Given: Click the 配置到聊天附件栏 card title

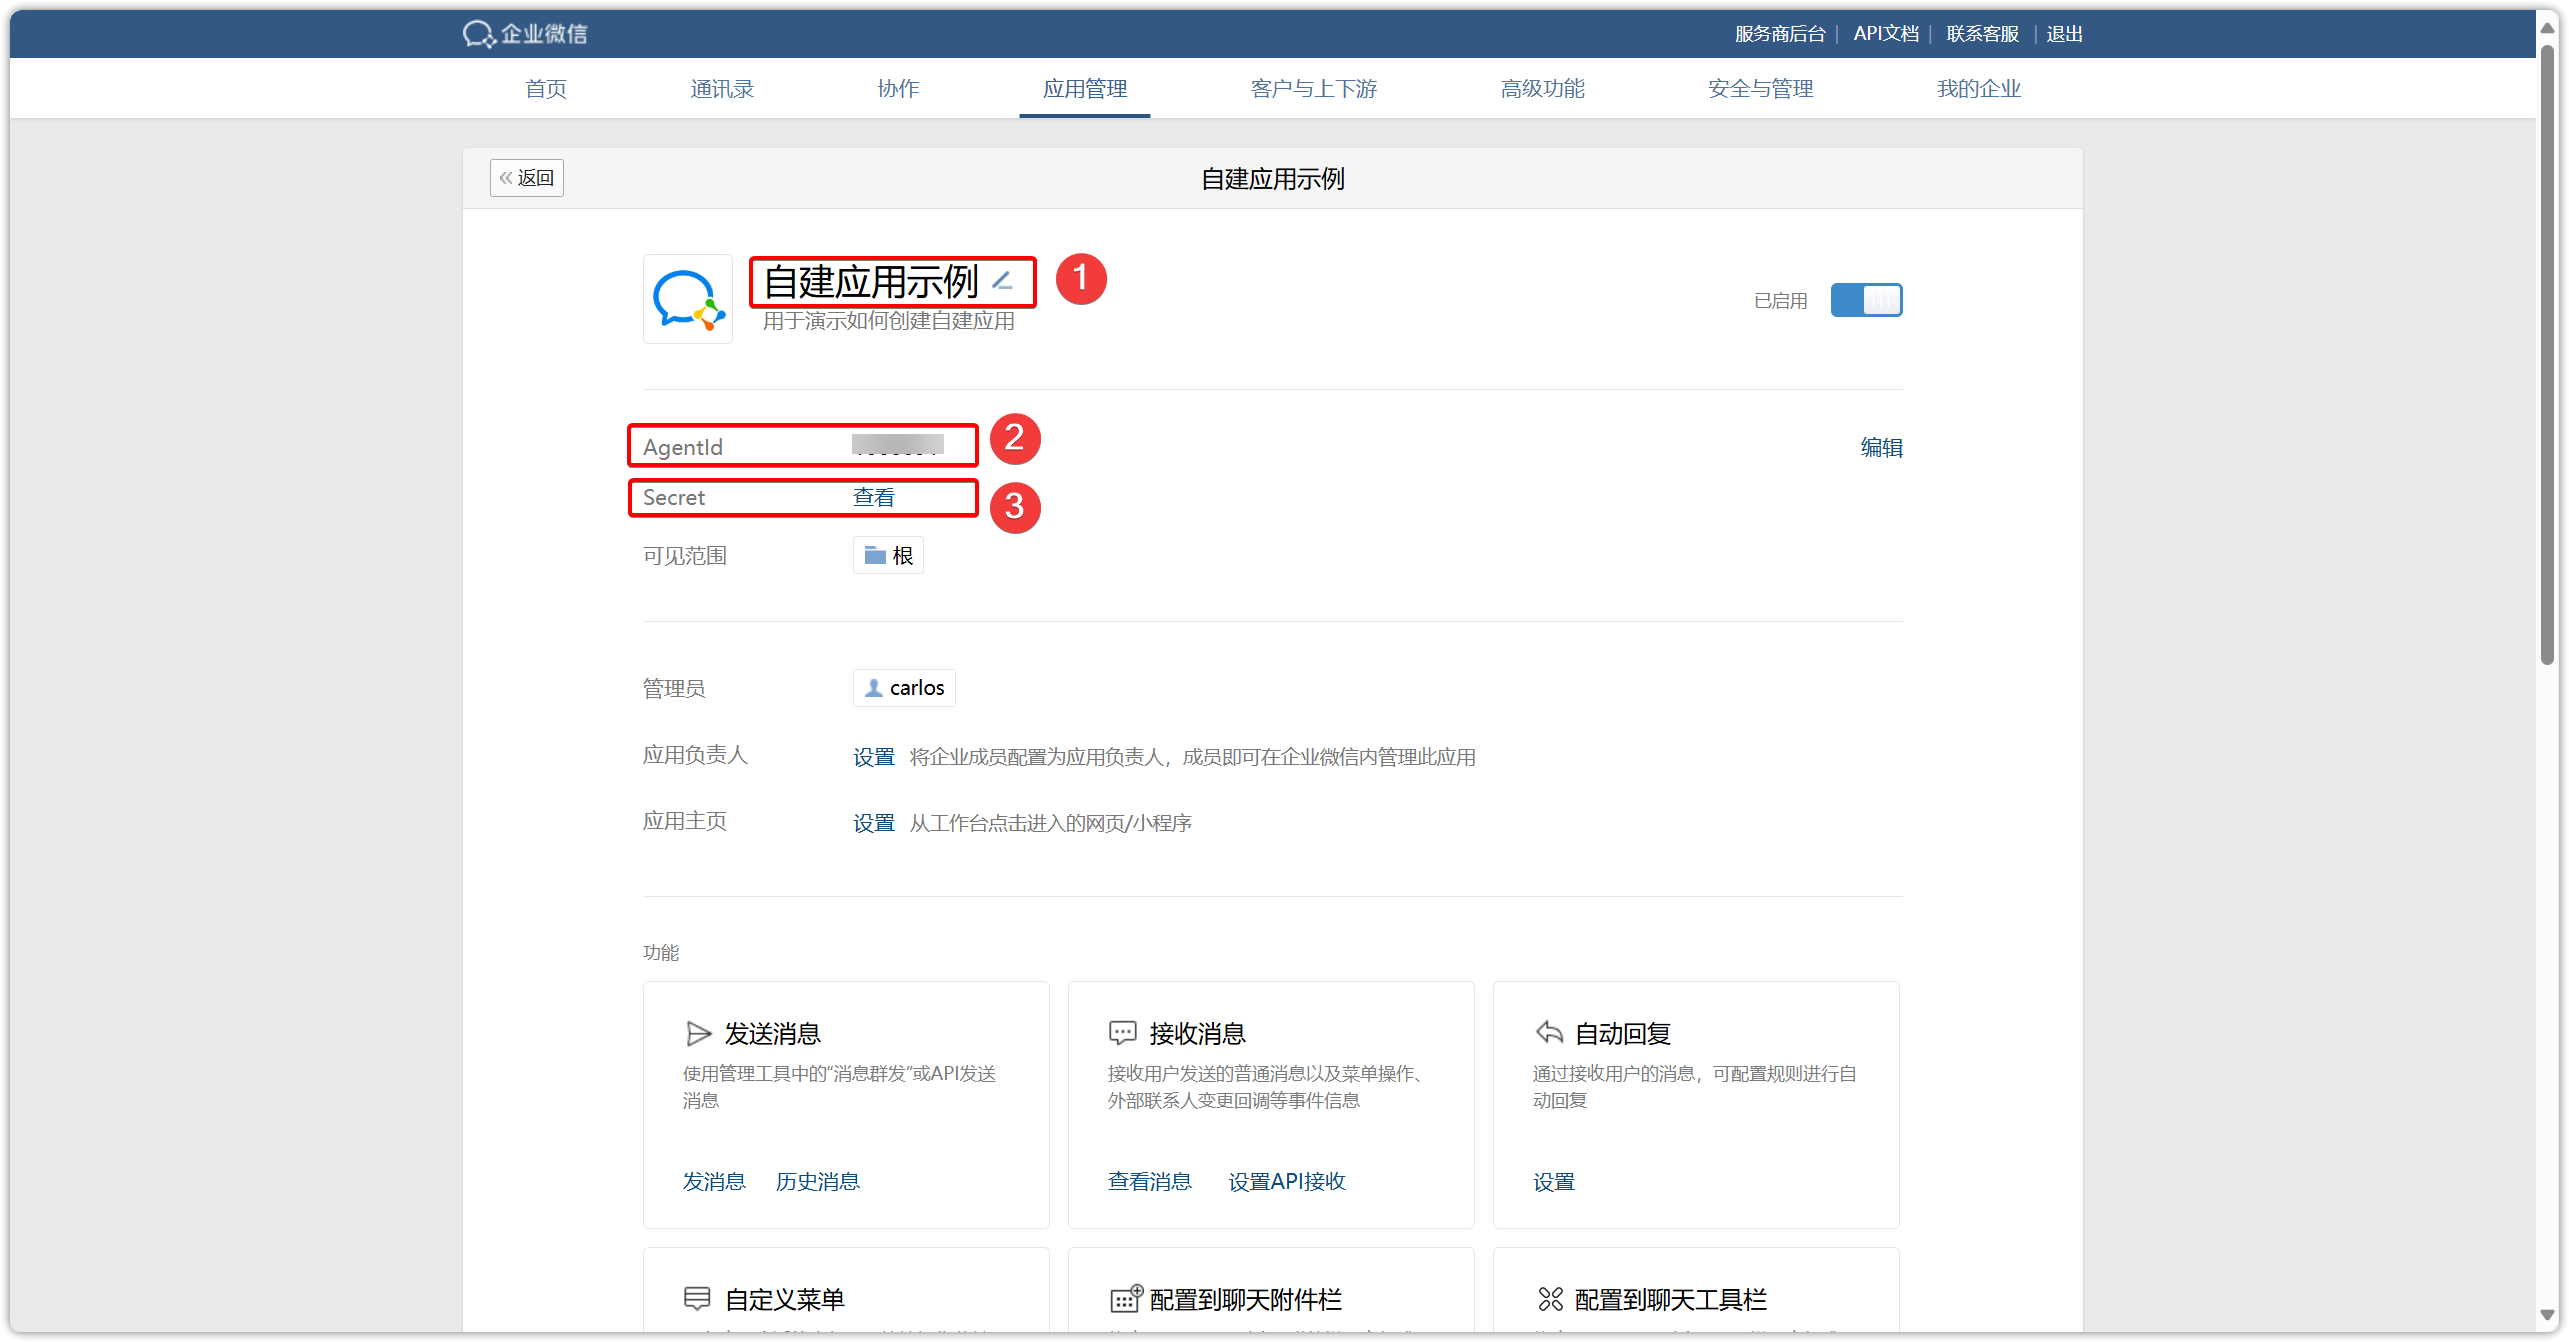Looking at the screenshot, I should [x=1246, y=1299].
